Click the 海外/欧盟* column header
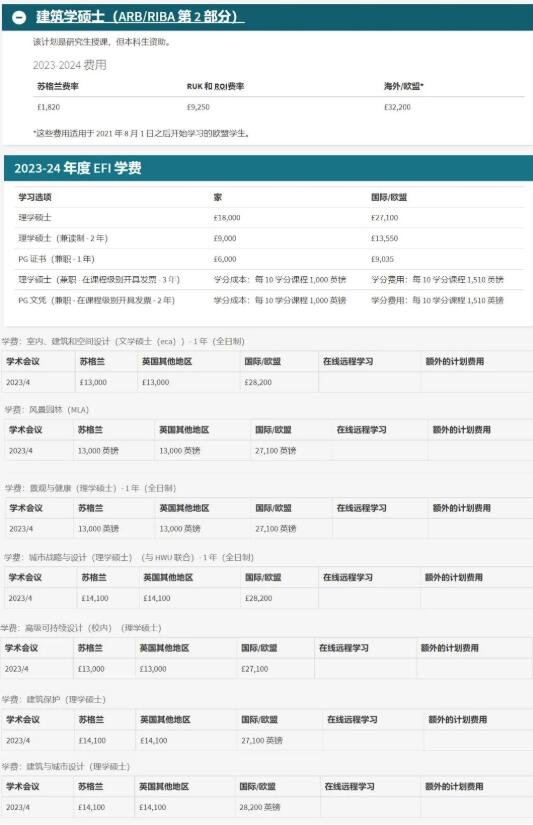The height and width of the screenshot is (825, 533). pos(404,86)
